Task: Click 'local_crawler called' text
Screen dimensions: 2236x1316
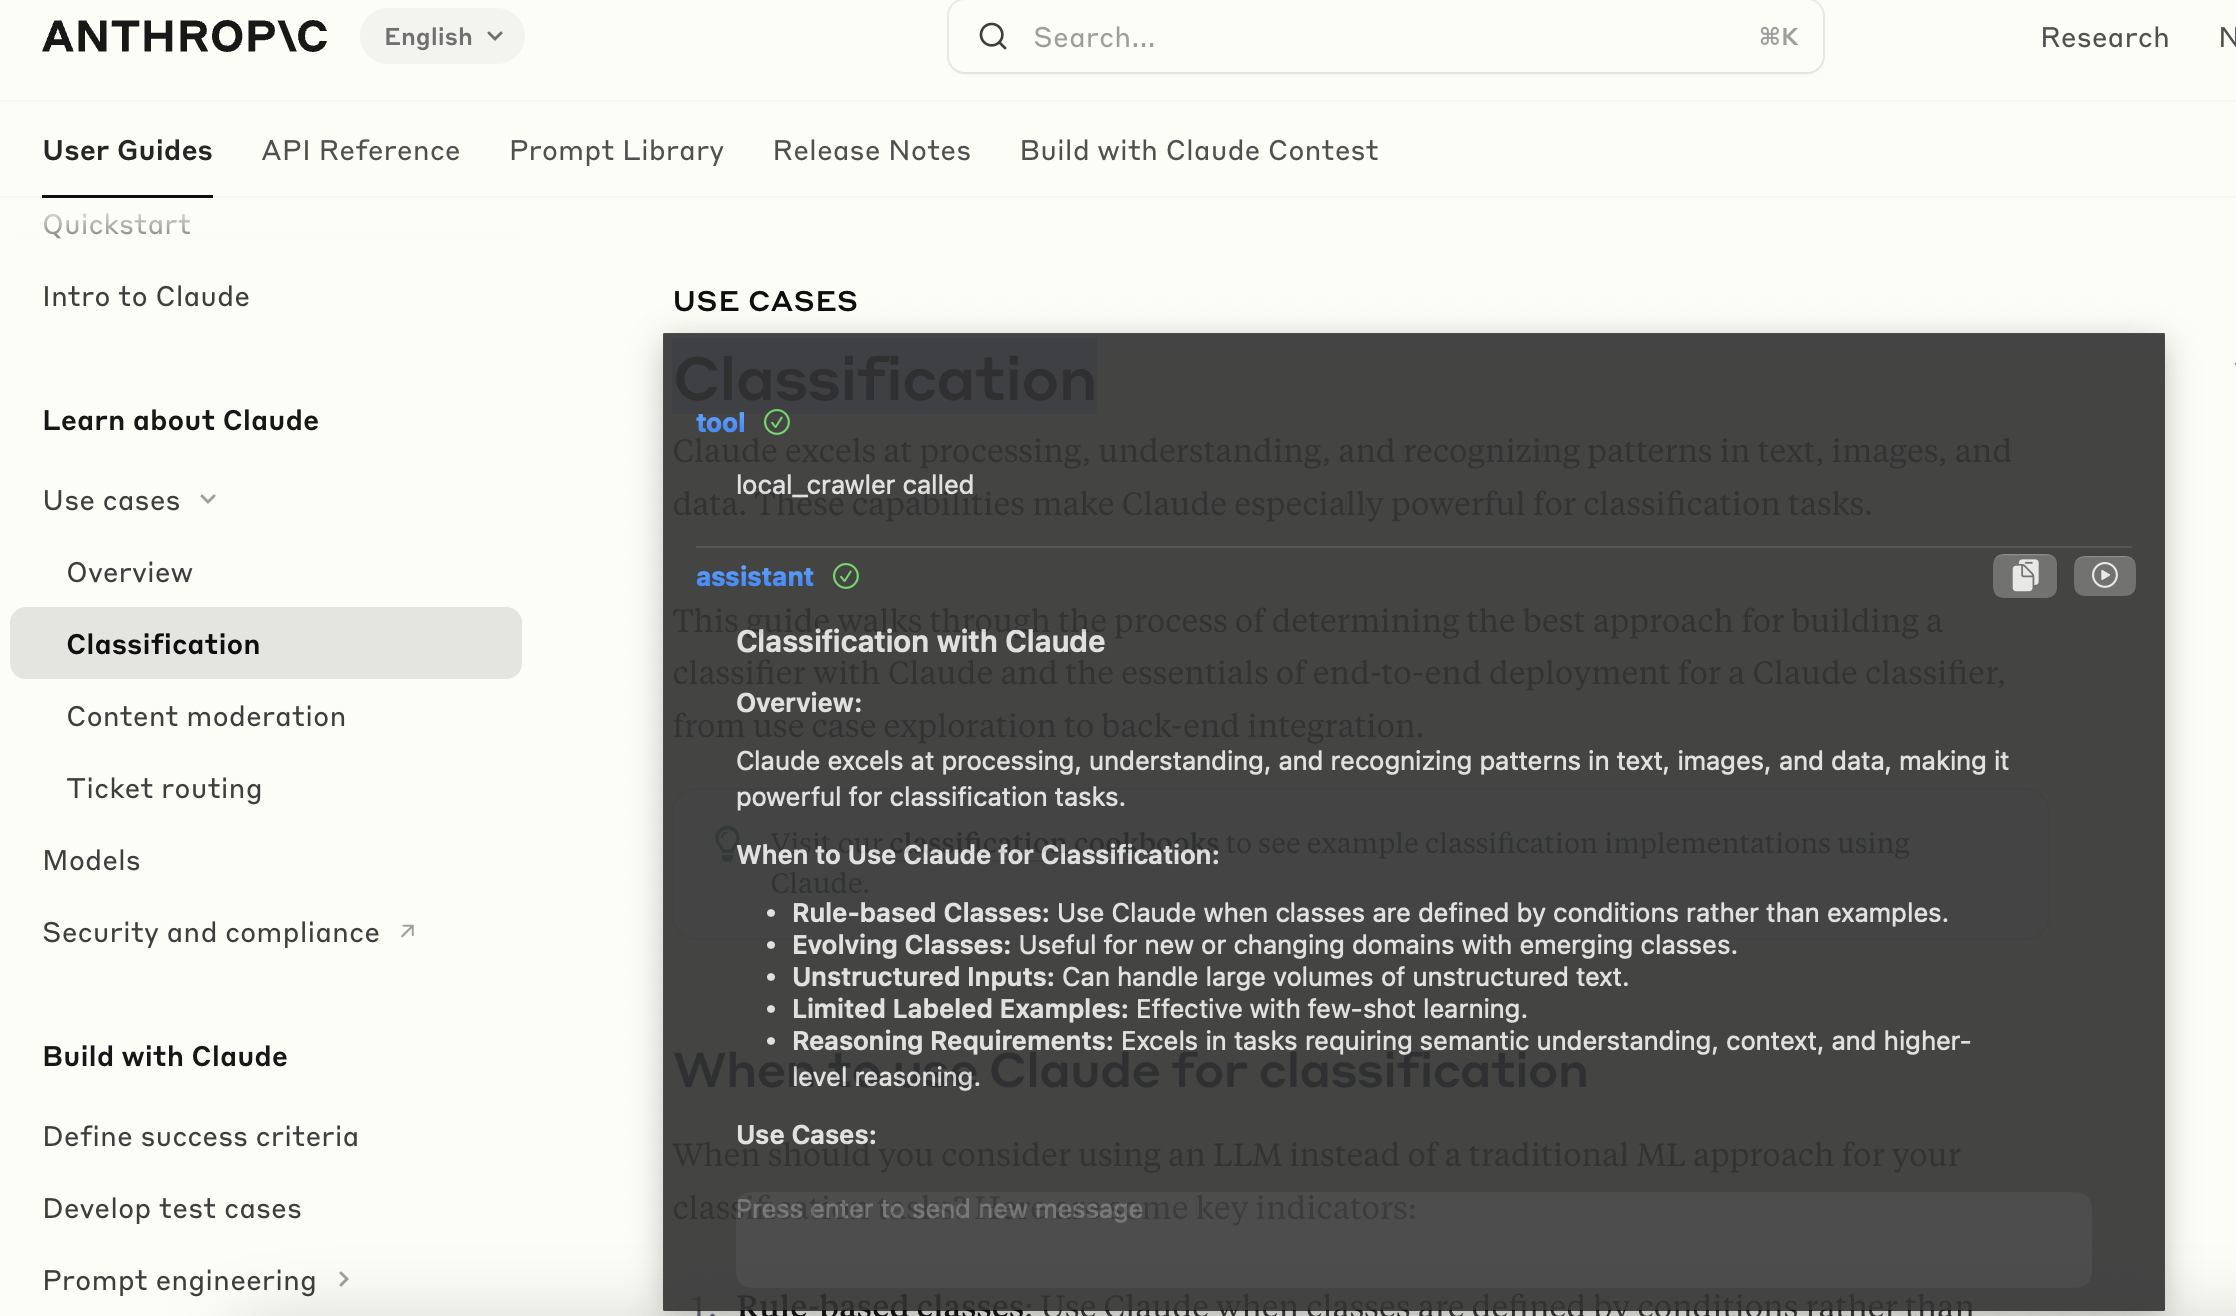Action: (x=854, y=484)
